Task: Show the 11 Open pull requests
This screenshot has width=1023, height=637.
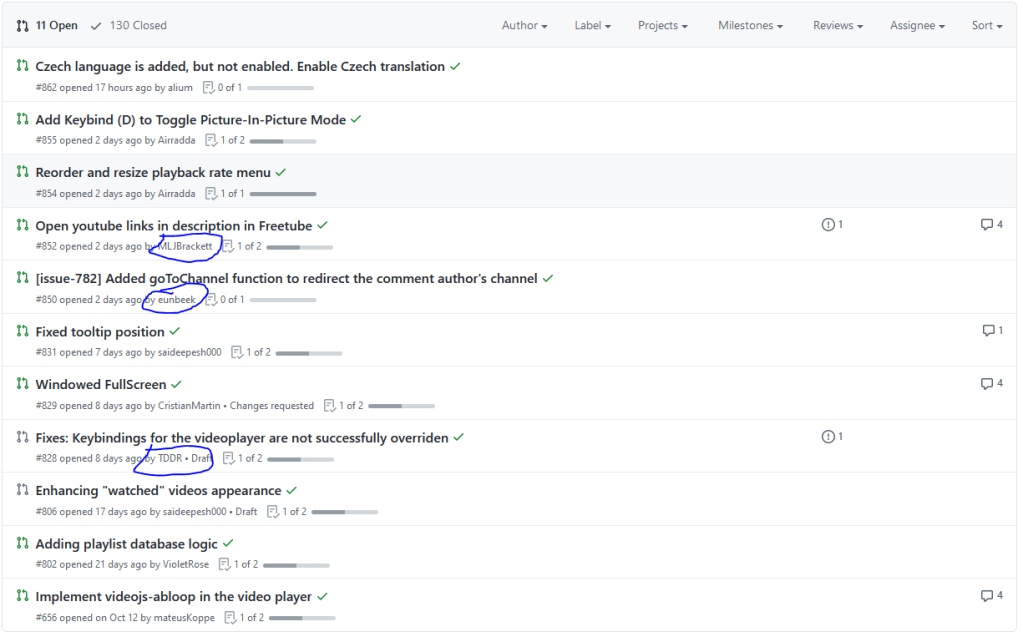Action: click(x=46, y=25)
